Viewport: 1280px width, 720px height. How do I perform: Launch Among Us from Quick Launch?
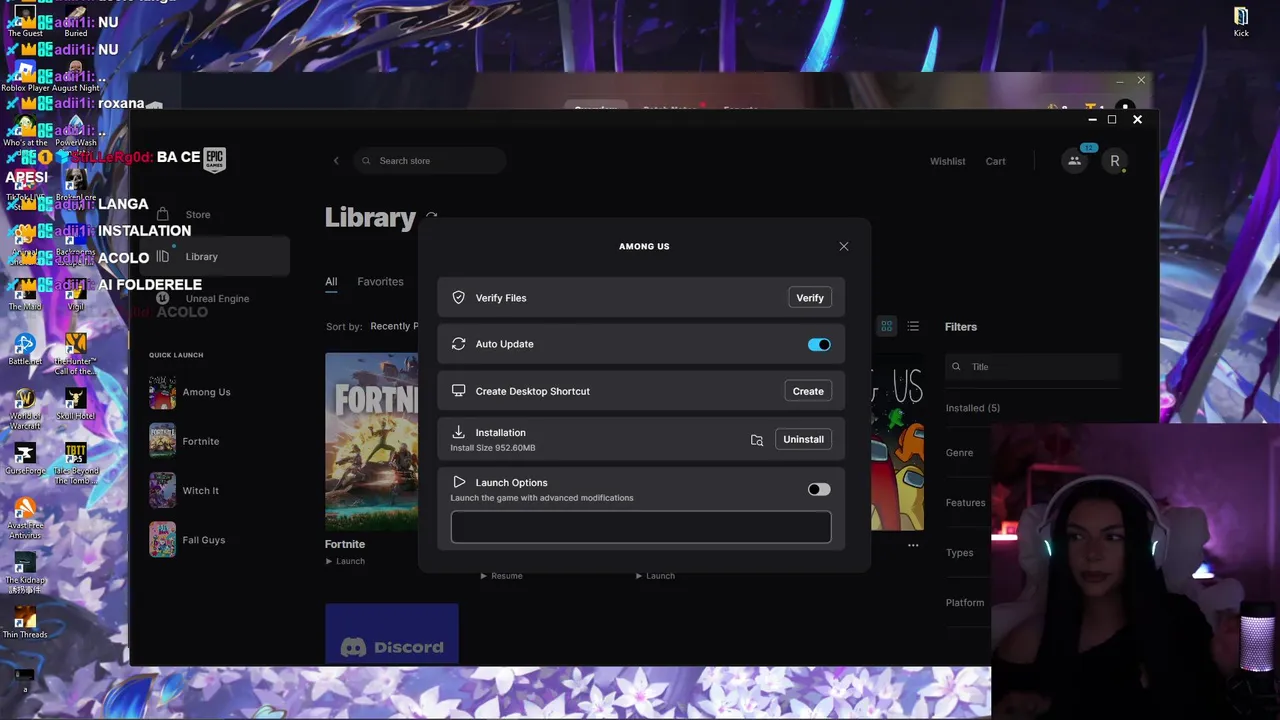pos(190,392)
